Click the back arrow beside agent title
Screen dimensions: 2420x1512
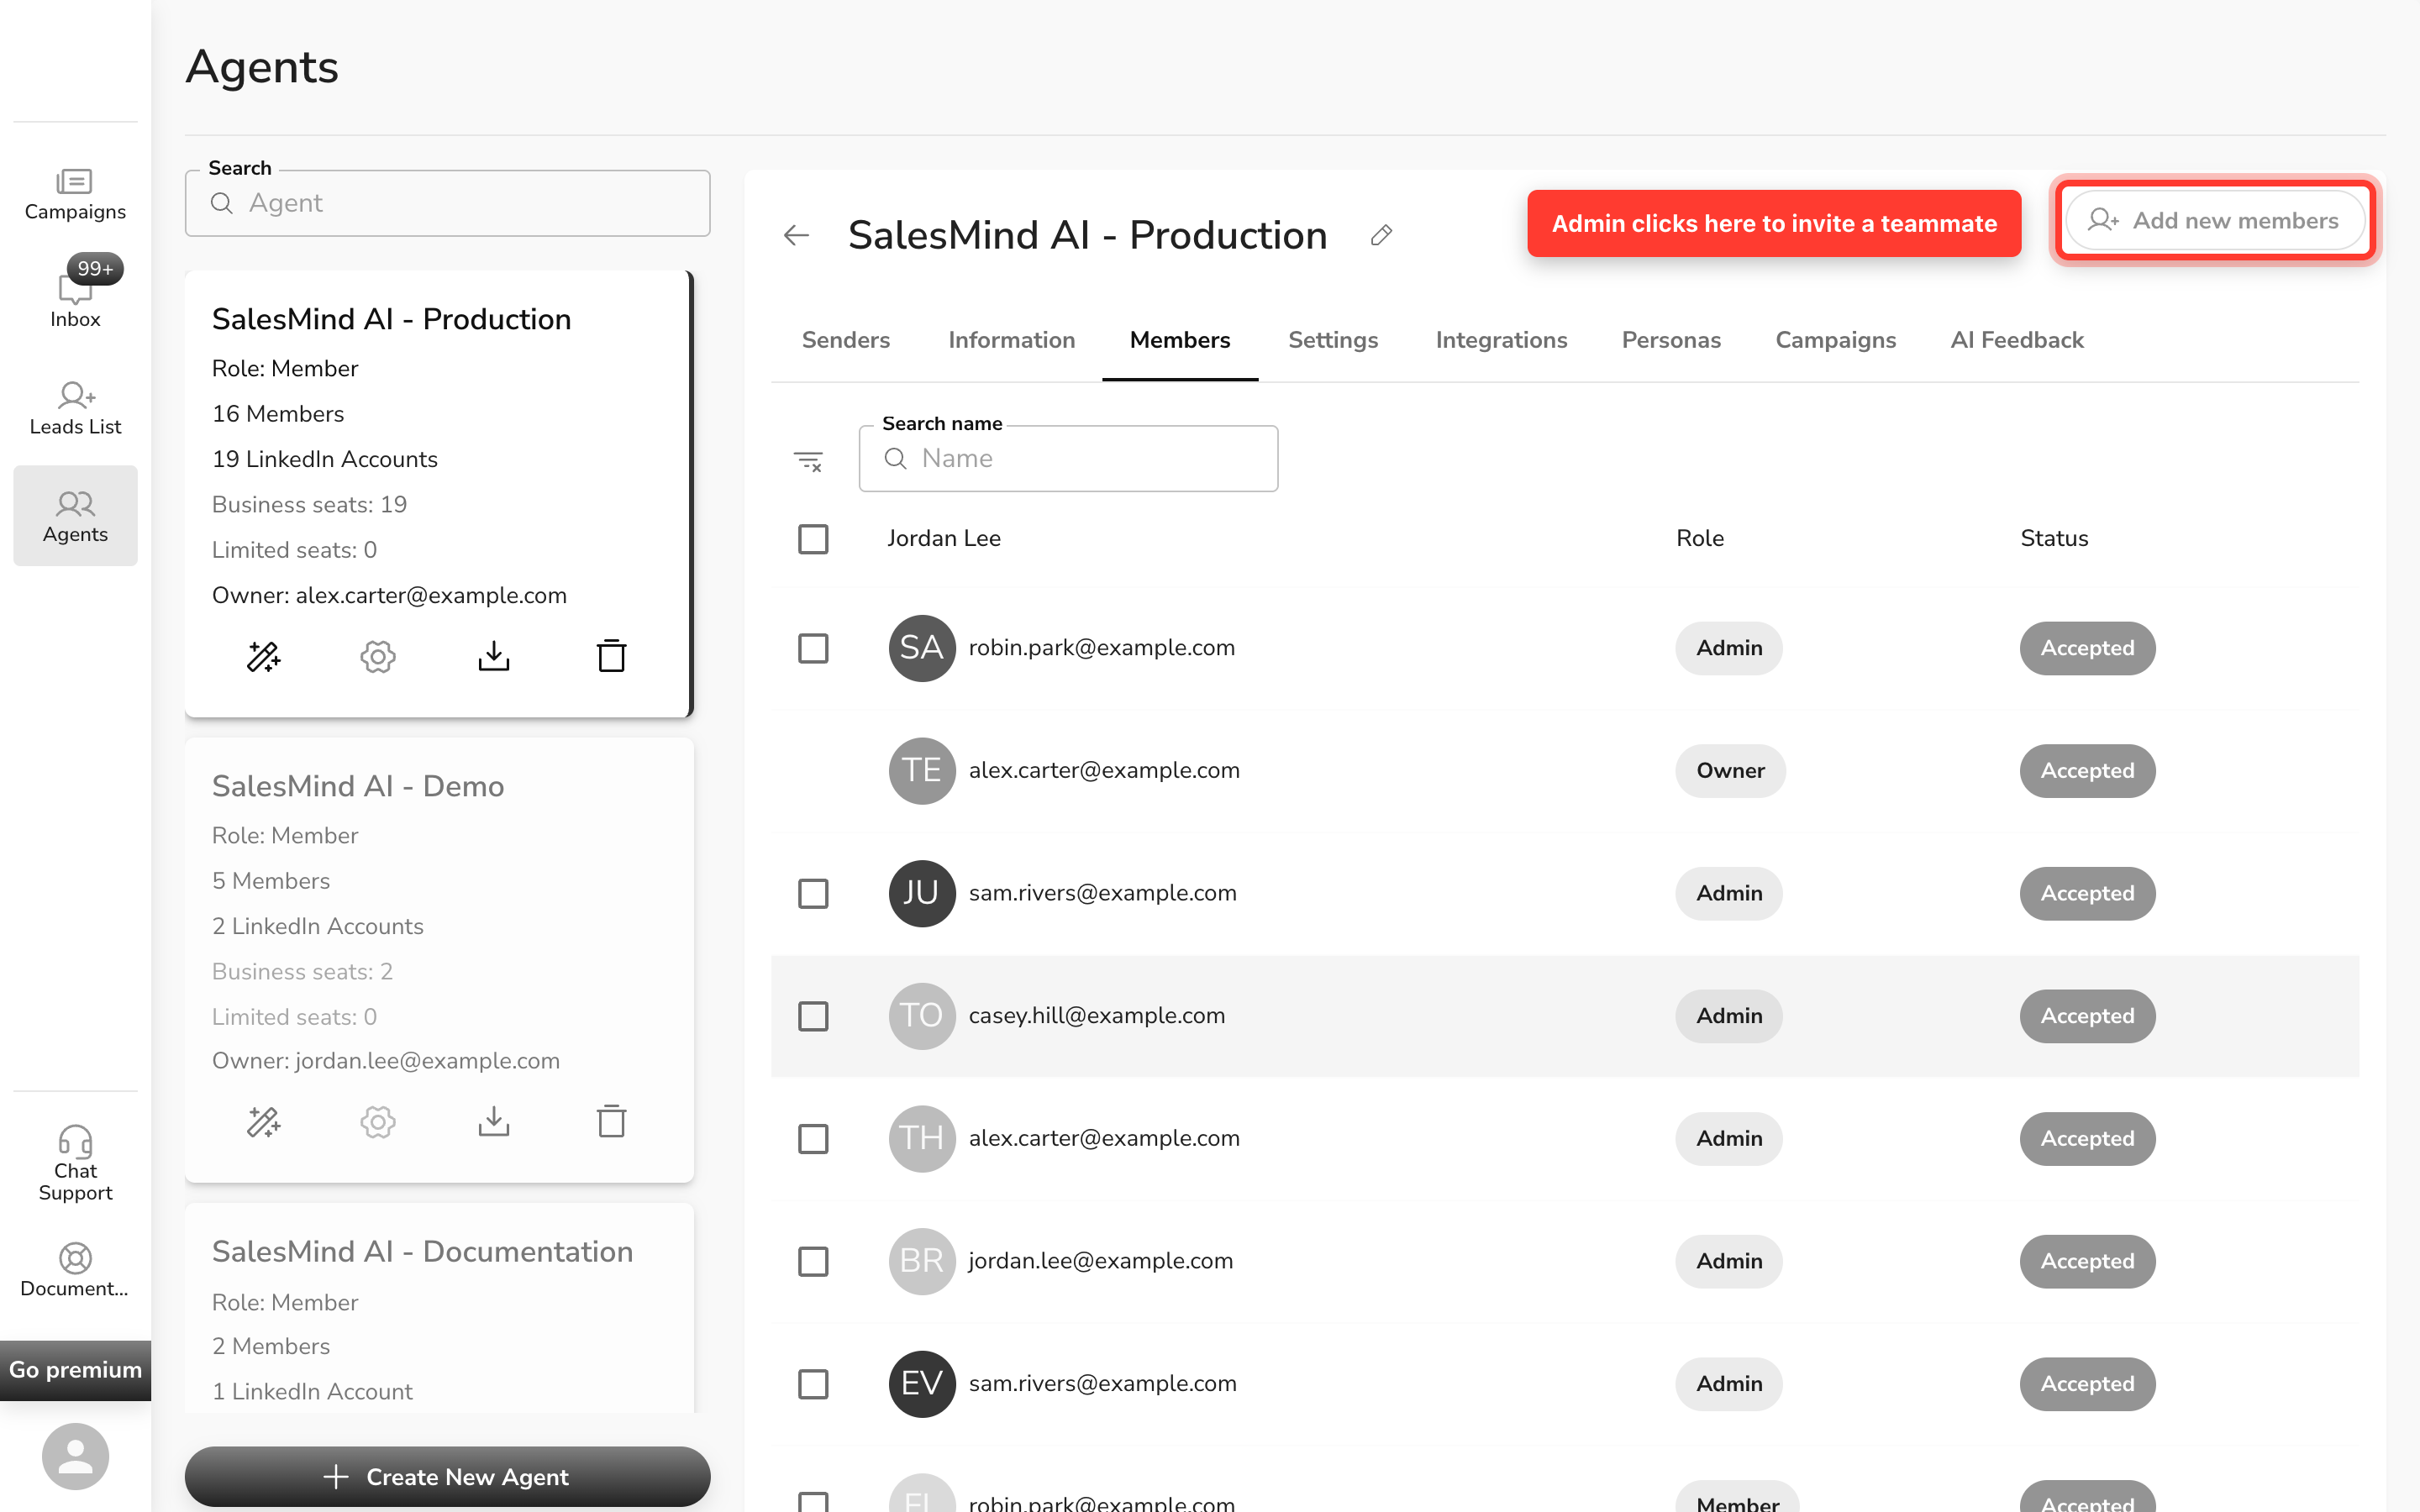pos(796,236)
